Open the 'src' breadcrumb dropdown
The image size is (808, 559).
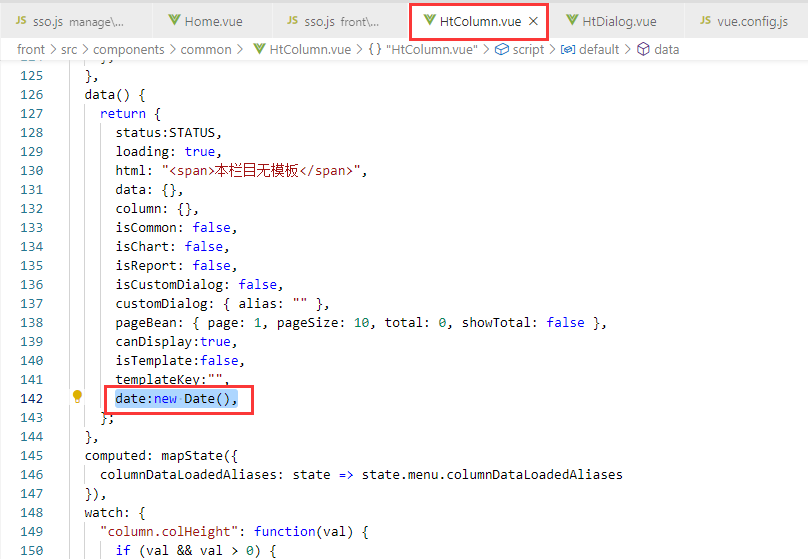point(69,49)
